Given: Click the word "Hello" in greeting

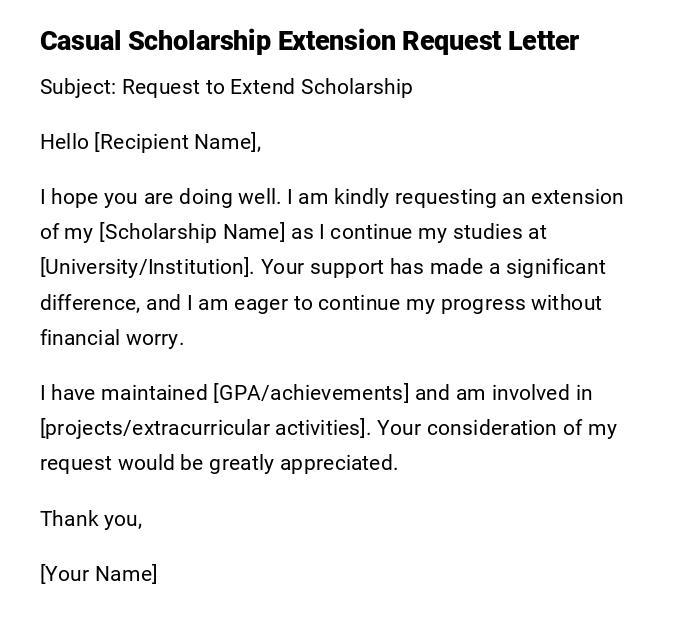Looking at the screenshot, I should click(x=65, y=142).
